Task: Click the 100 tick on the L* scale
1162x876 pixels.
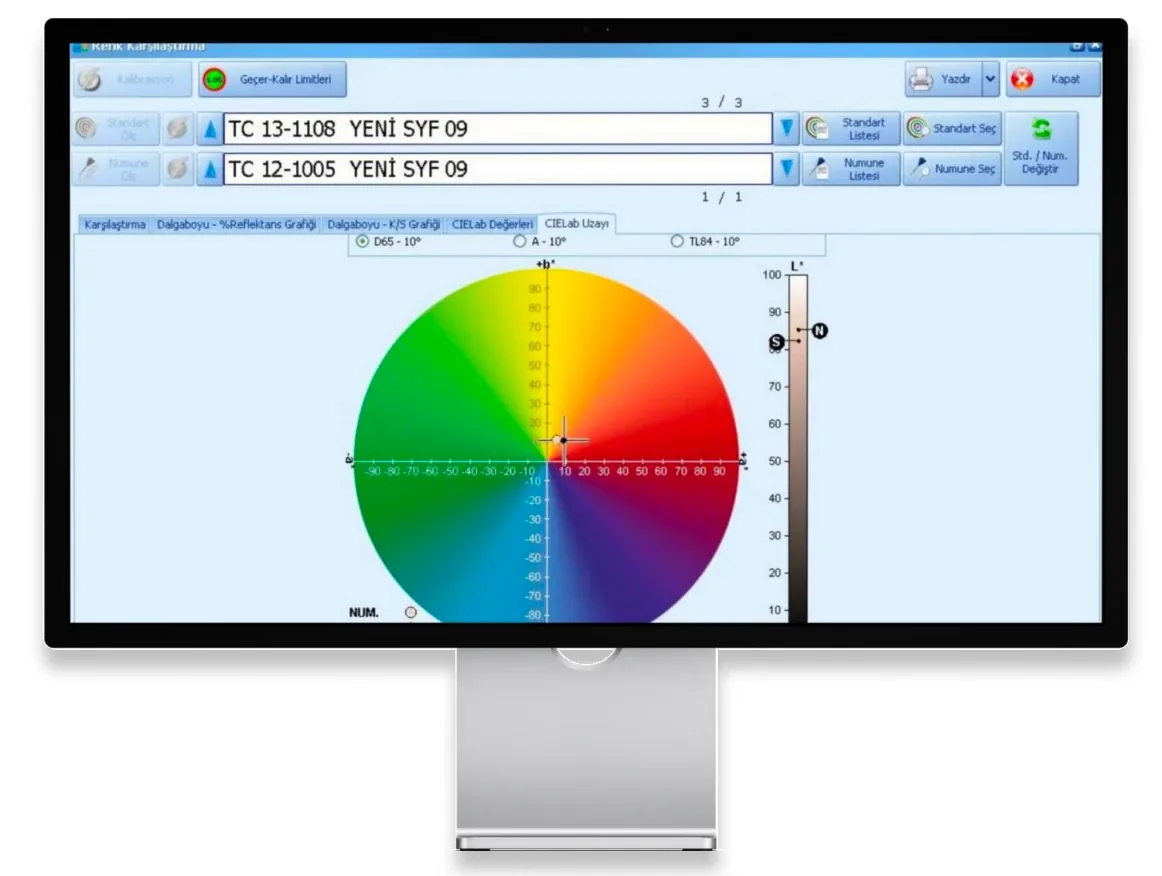Action: [771, 275]
